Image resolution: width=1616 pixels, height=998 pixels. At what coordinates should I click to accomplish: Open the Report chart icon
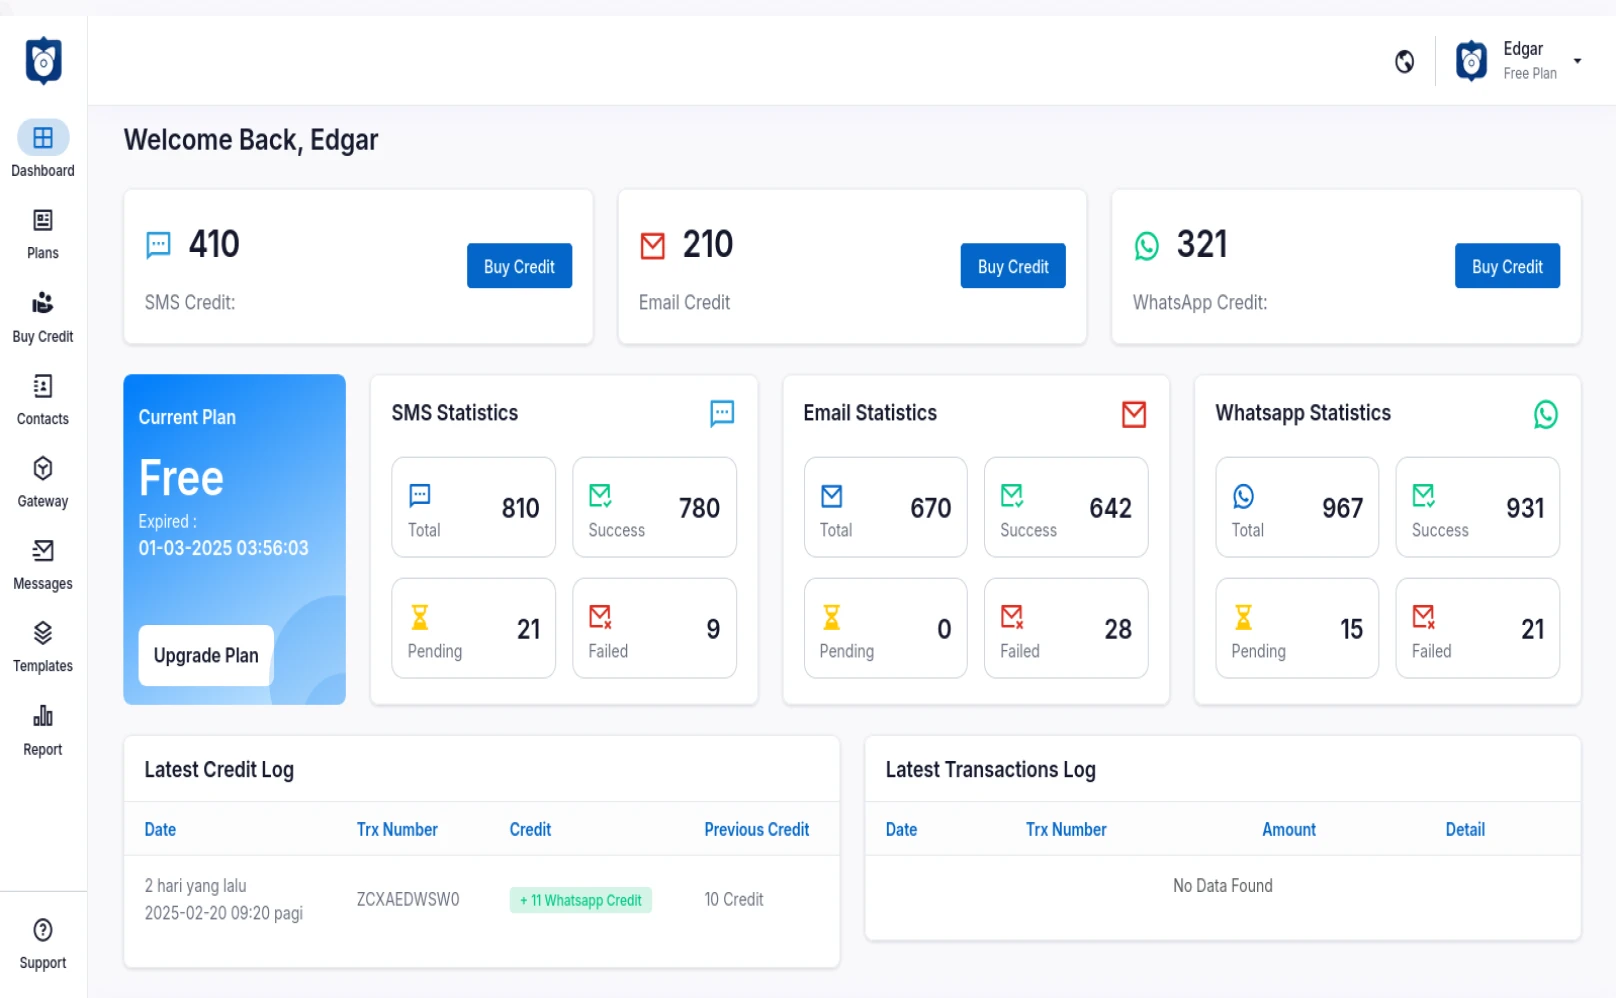tap(43, 716)
